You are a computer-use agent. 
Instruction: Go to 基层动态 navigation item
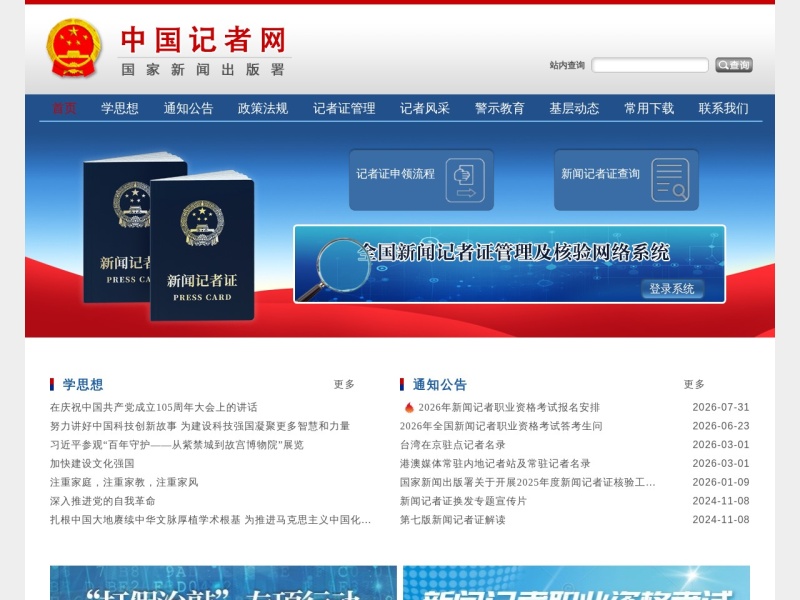[x=574, y=108]
